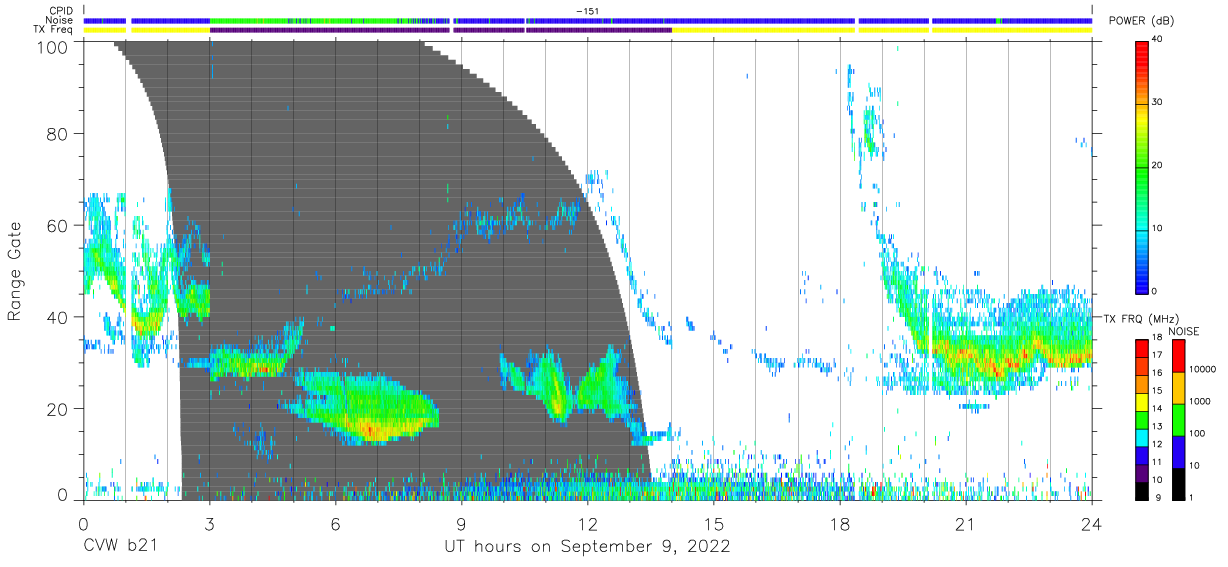Viewport: 1228px width, 567px height.
Task: Click the CVW b21 radar label
Action: click(x=120, y=547)
